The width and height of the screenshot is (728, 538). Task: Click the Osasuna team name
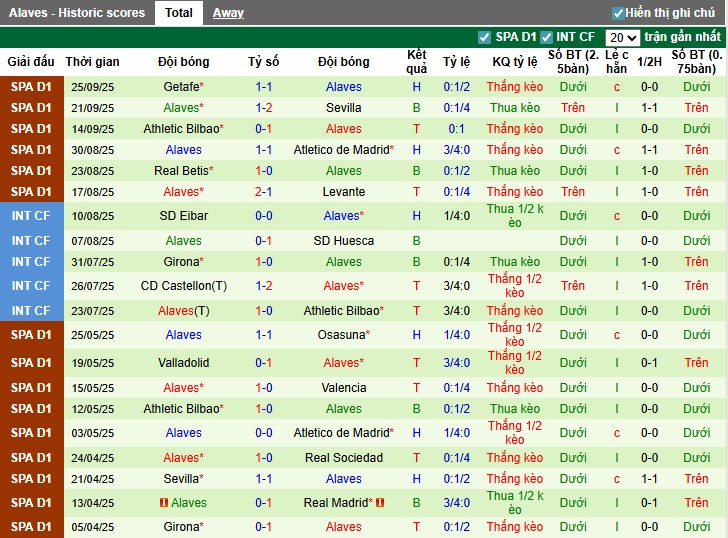coord(340,335)
